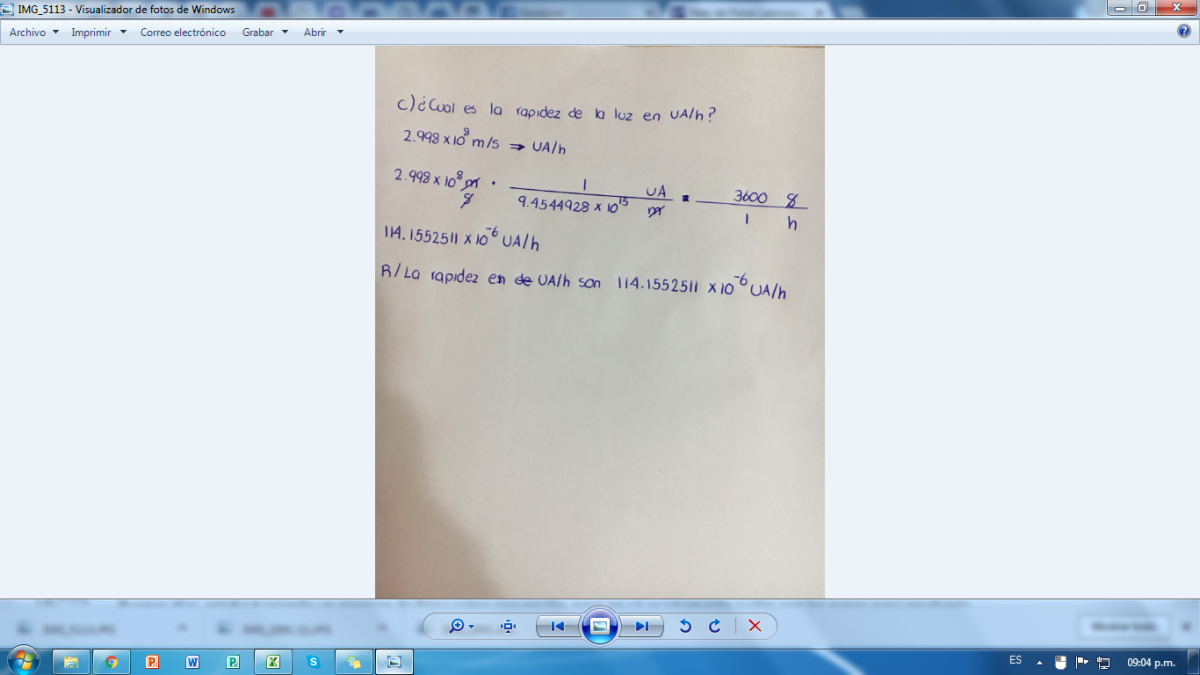Screen dimensions: 1200x675
Task: Go to the previous photo
Action: pyautogui.click(x=558, y=626)
